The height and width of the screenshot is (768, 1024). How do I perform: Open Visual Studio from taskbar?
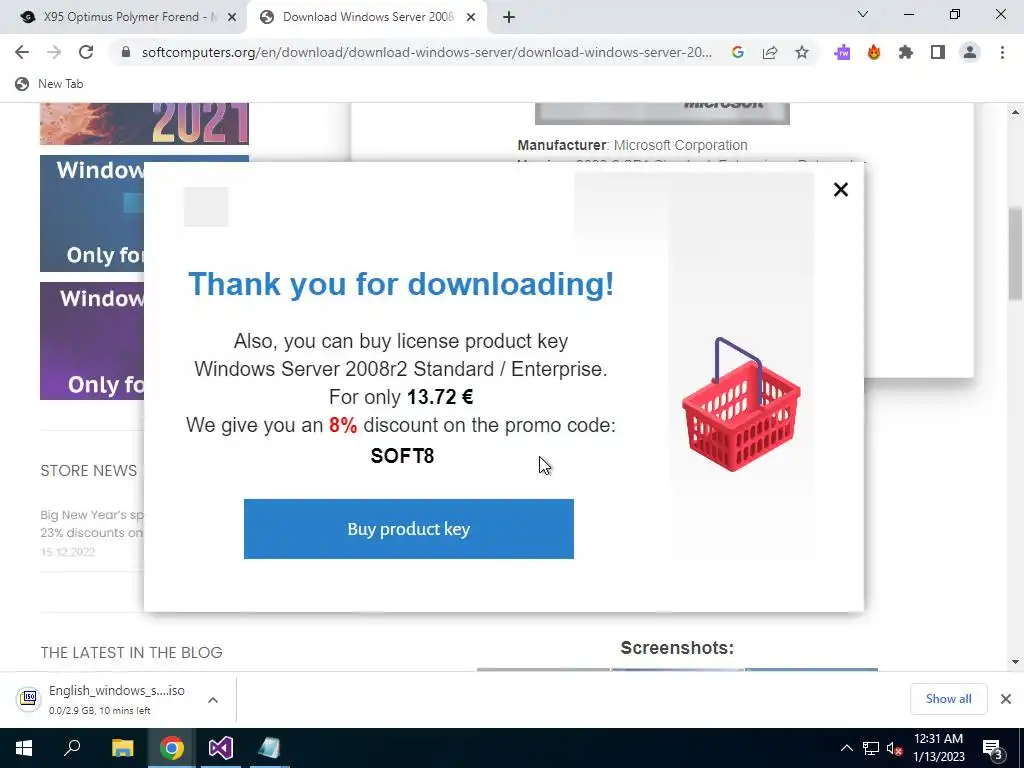tap(221, 748)
